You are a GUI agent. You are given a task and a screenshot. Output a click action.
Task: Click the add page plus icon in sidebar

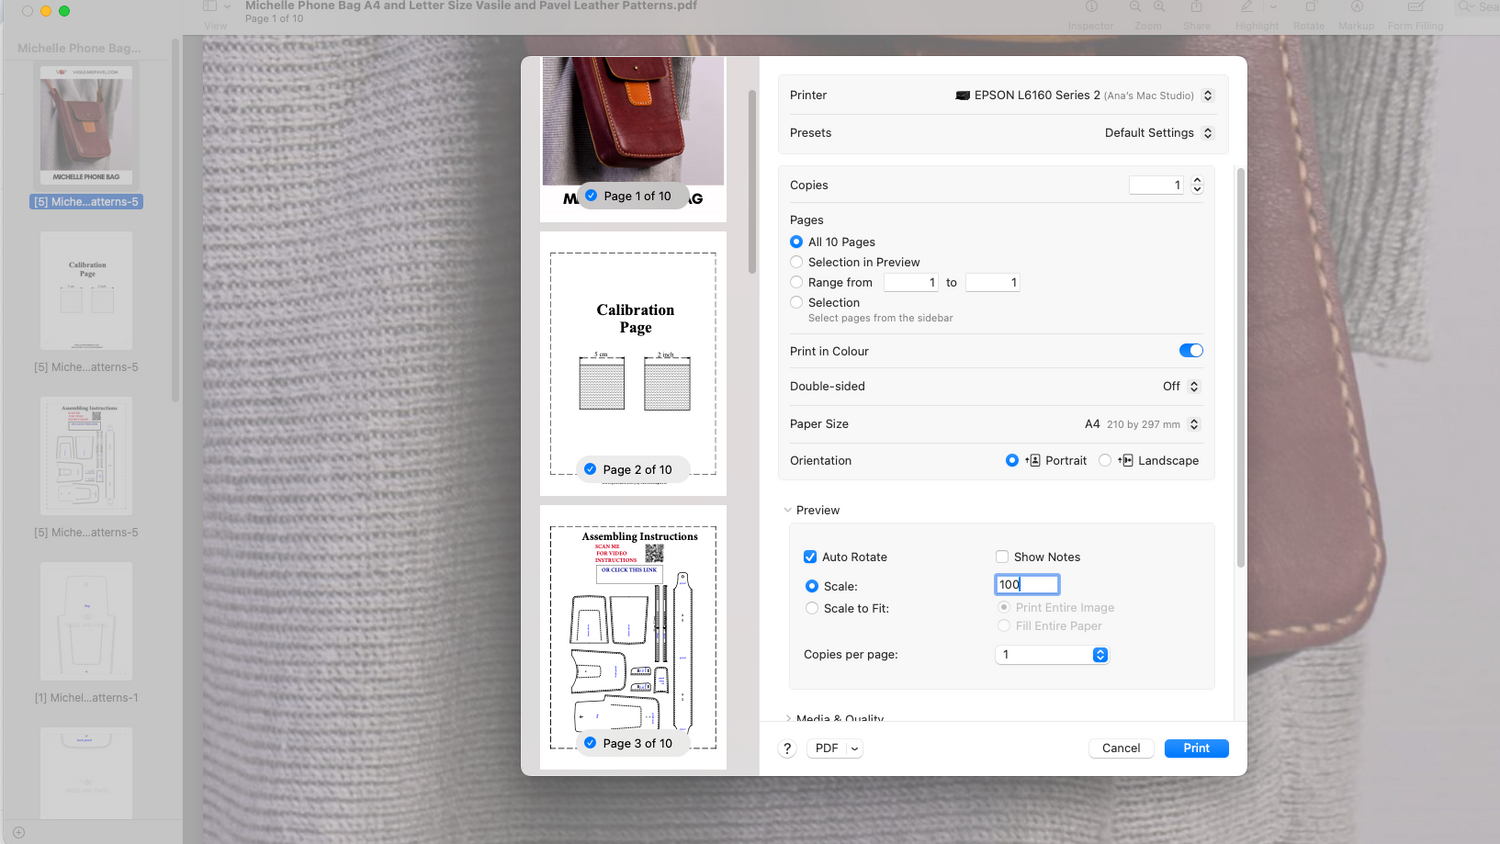pos(19,832)
